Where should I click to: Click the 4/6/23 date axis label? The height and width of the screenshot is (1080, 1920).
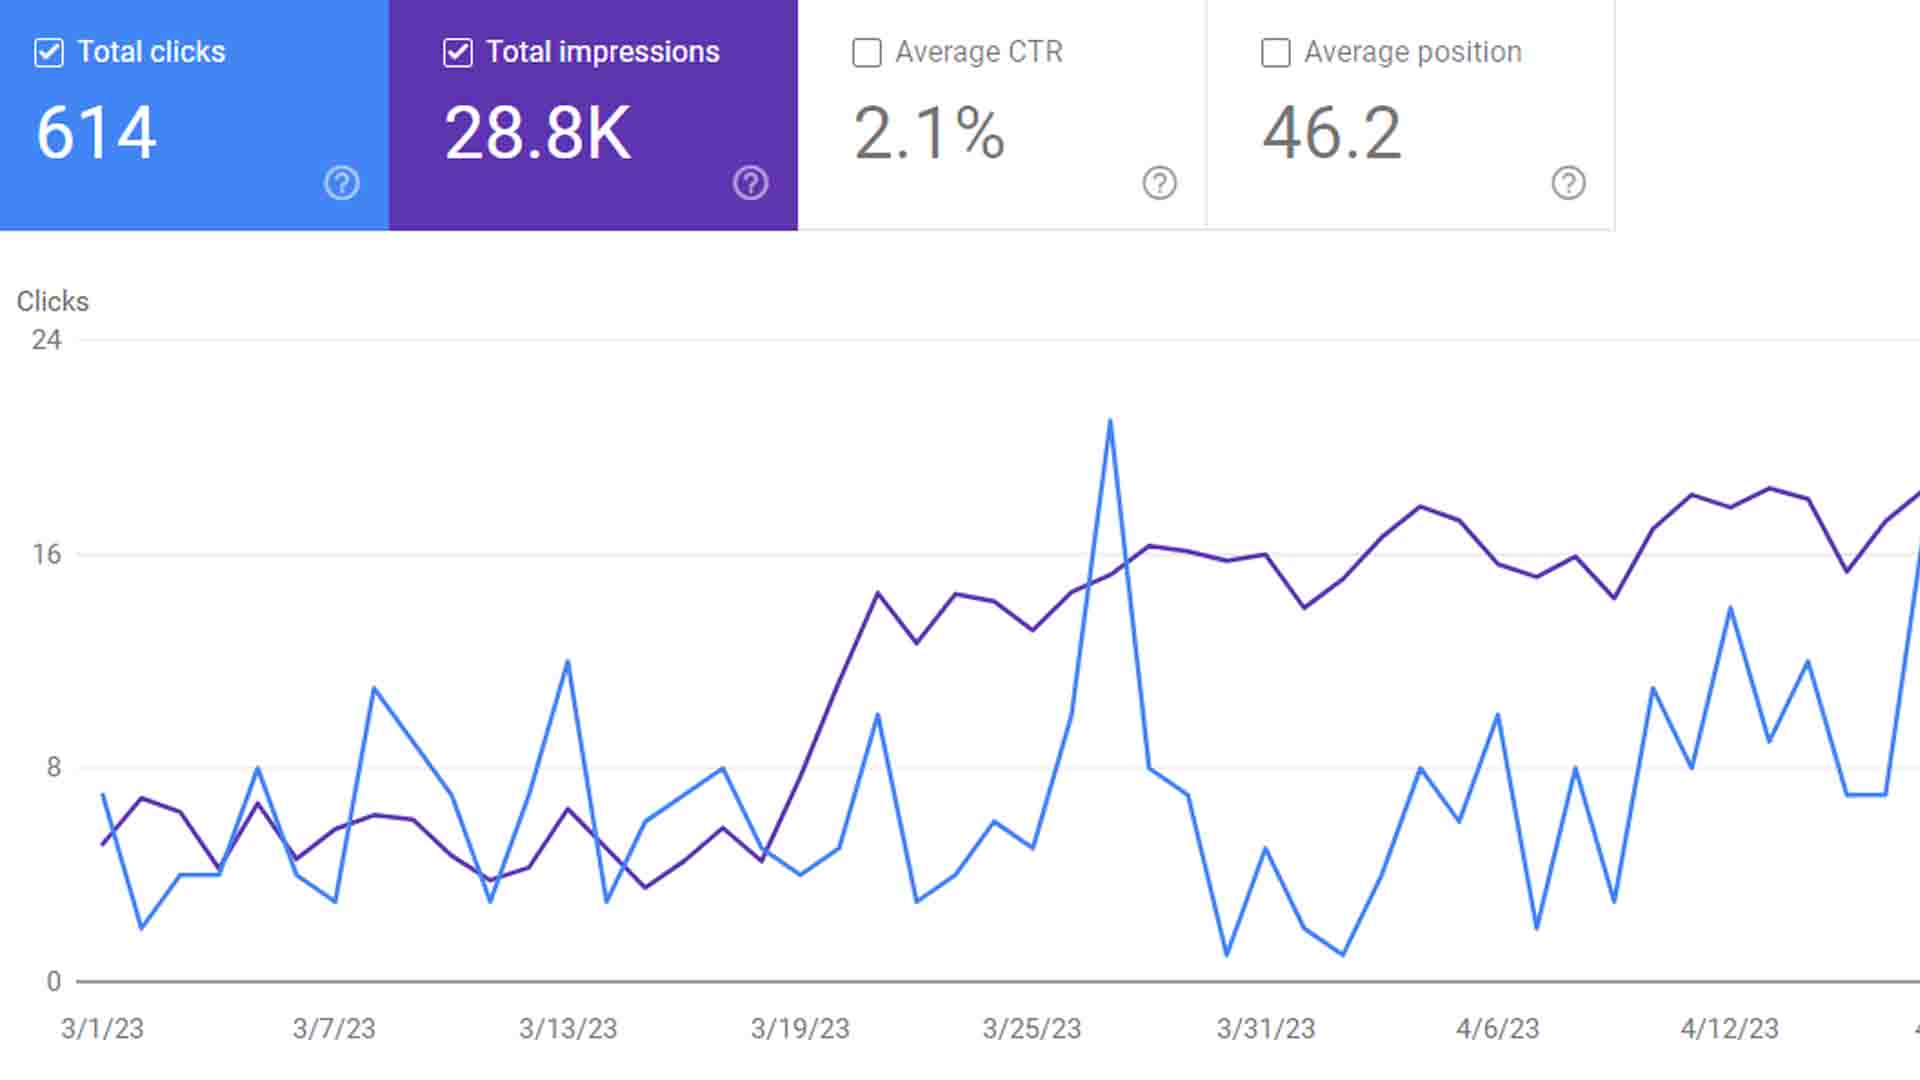tap(1497, 1028)
